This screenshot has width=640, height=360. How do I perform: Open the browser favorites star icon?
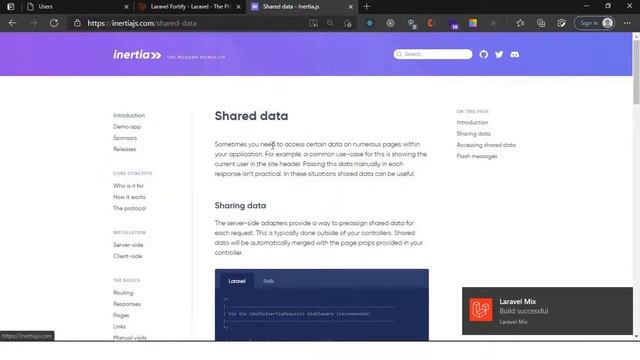coord(520,23)
